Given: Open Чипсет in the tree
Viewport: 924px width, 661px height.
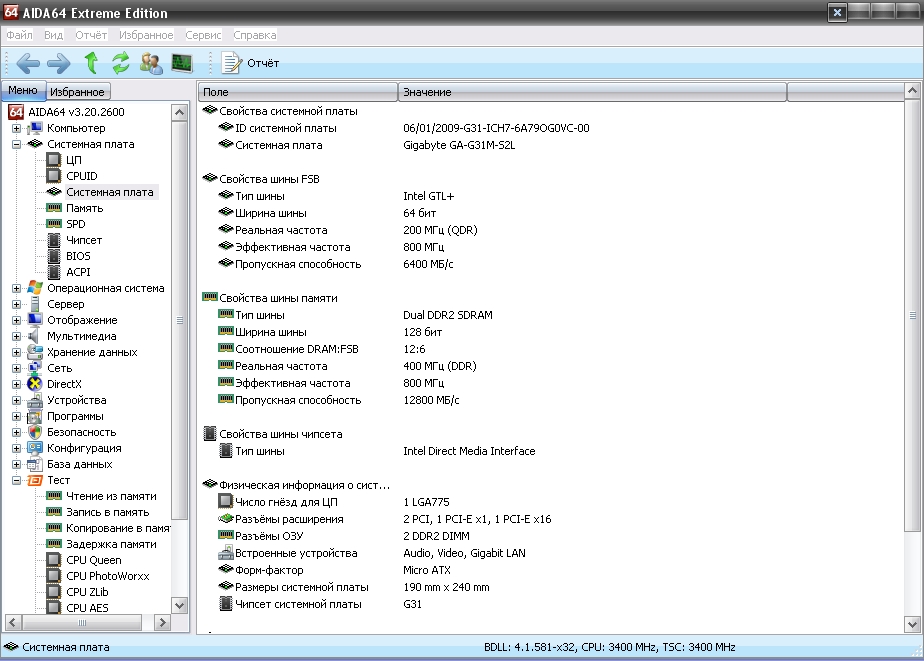Looking at the screenshot, I should click(x=84, y=240).
